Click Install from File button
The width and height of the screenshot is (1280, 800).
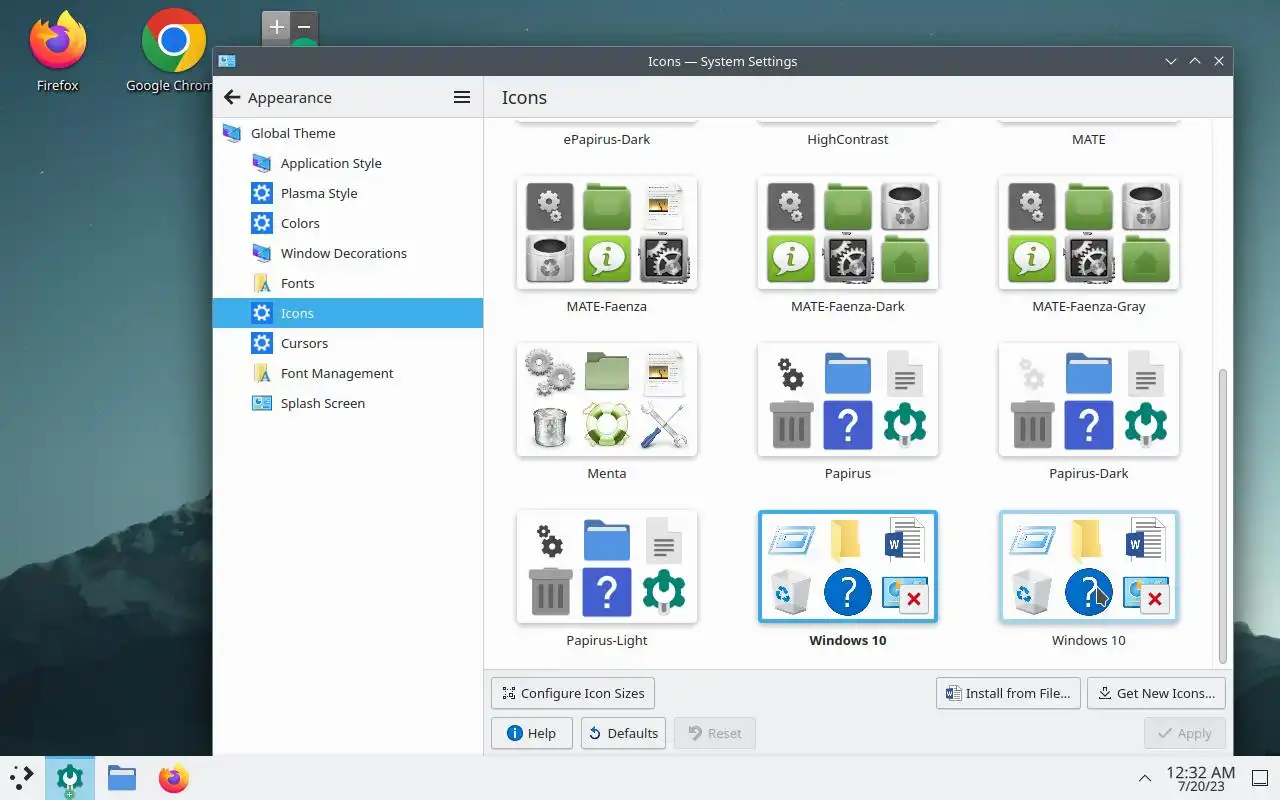click(1008, 693)
